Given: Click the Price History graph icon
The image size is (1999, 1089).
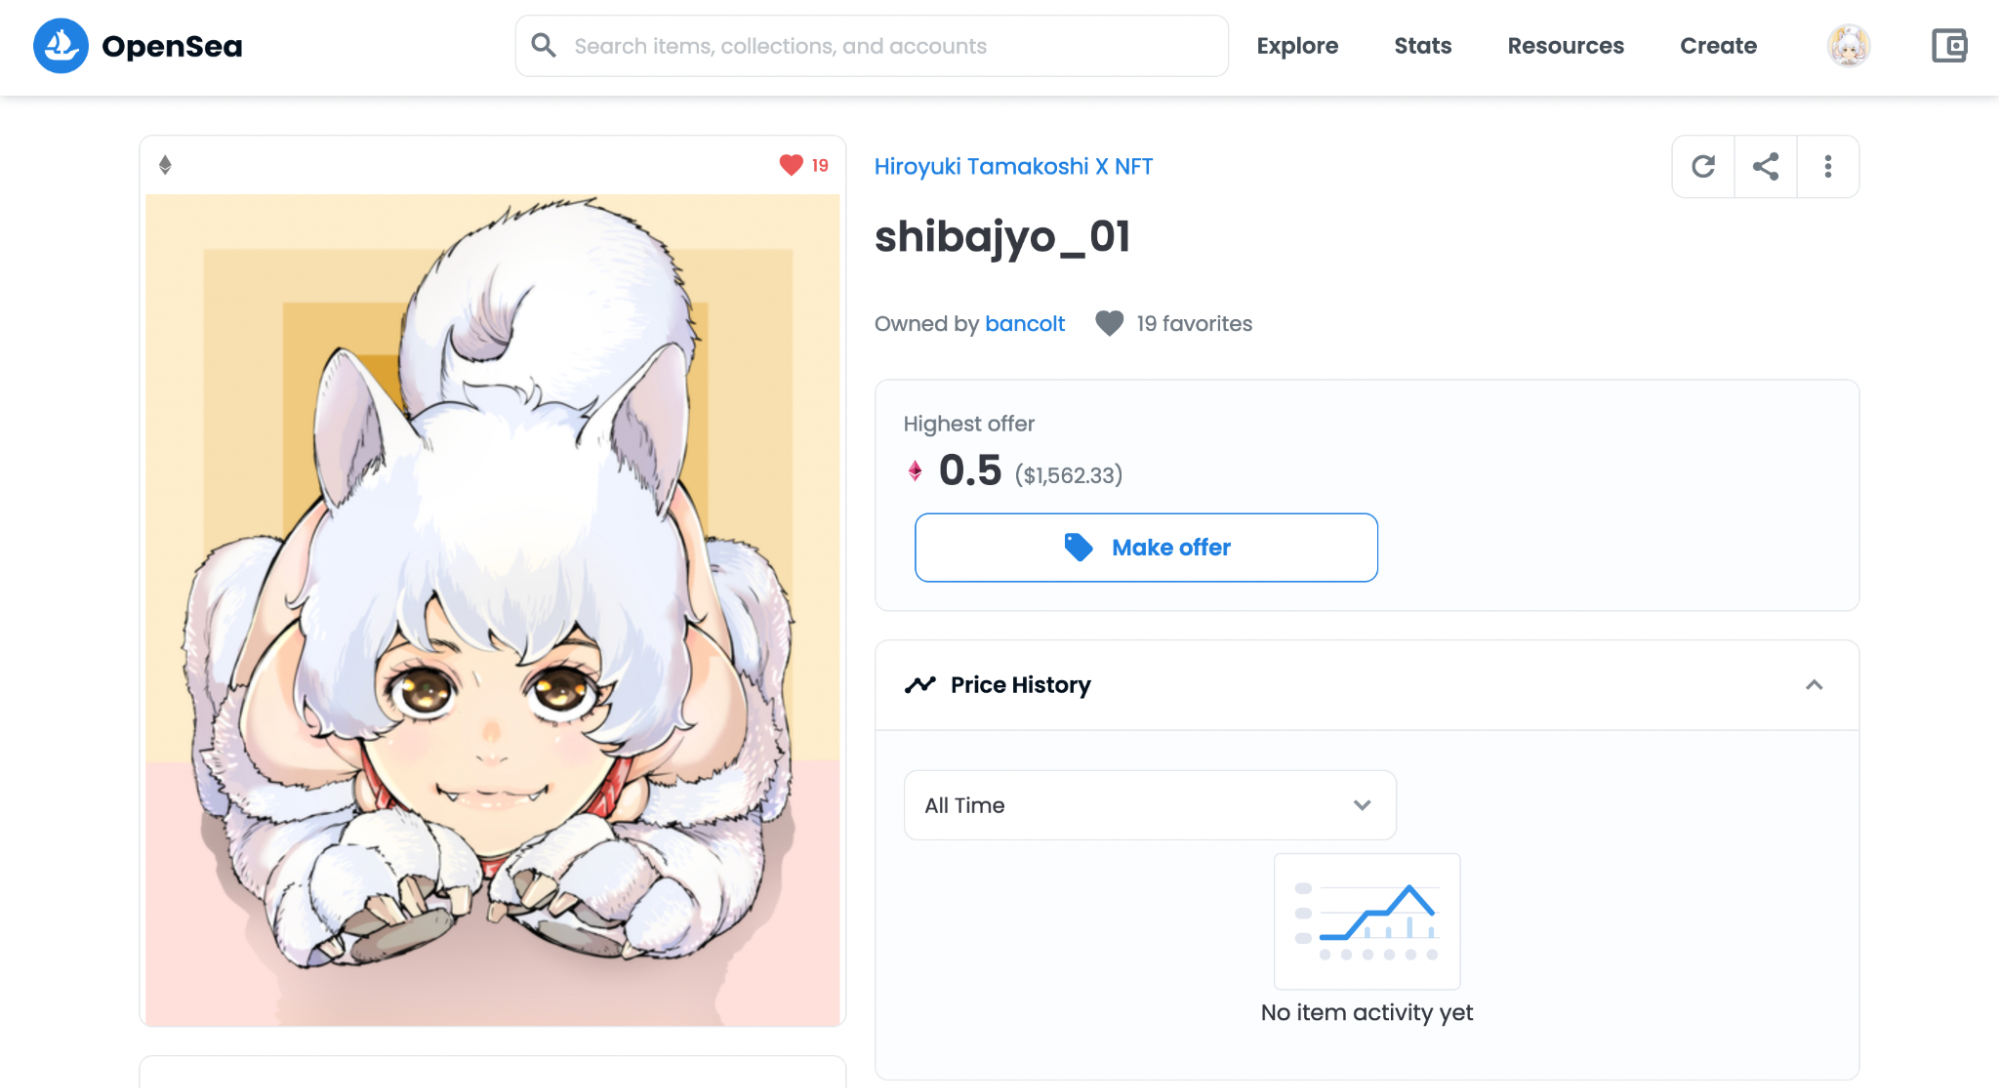Looking at the screenshot, I should click(920, 684).
